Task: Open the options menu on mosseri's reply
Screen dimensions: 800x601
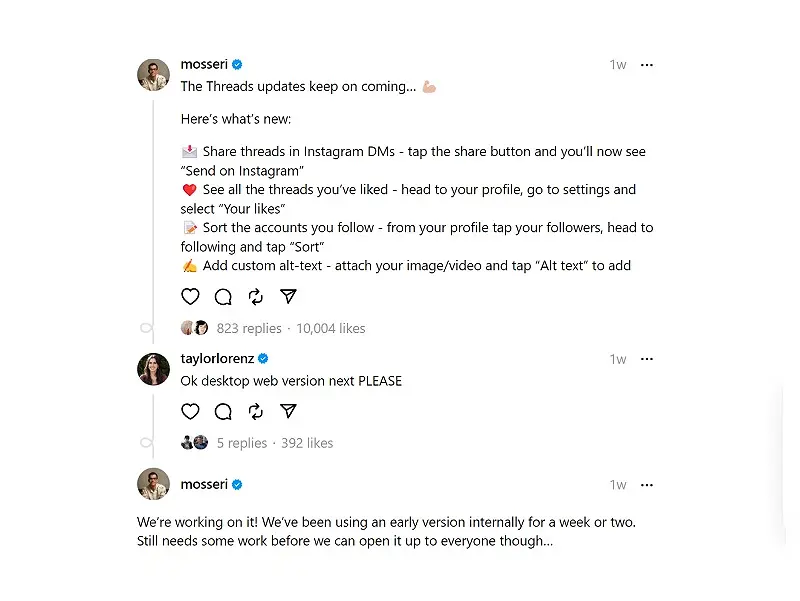Action: pos(646,484)
